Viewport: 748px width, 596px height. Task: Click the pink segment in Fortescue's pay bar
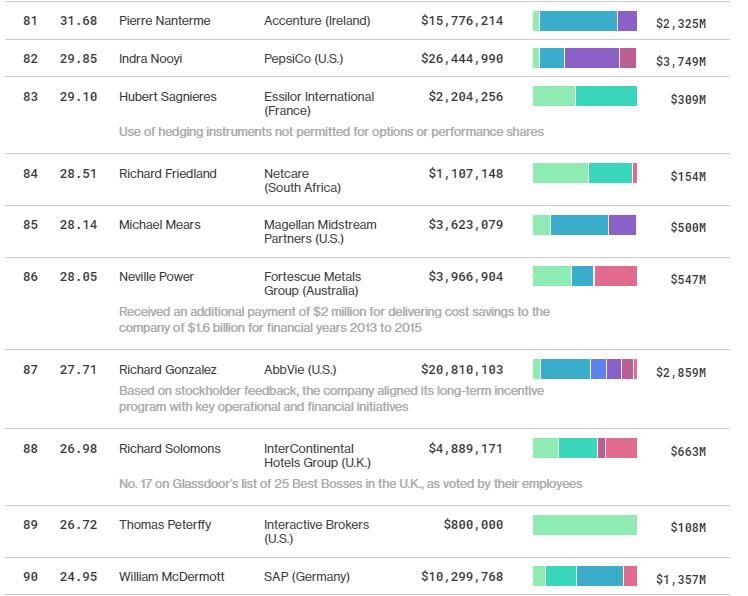(x=615, y=276)
